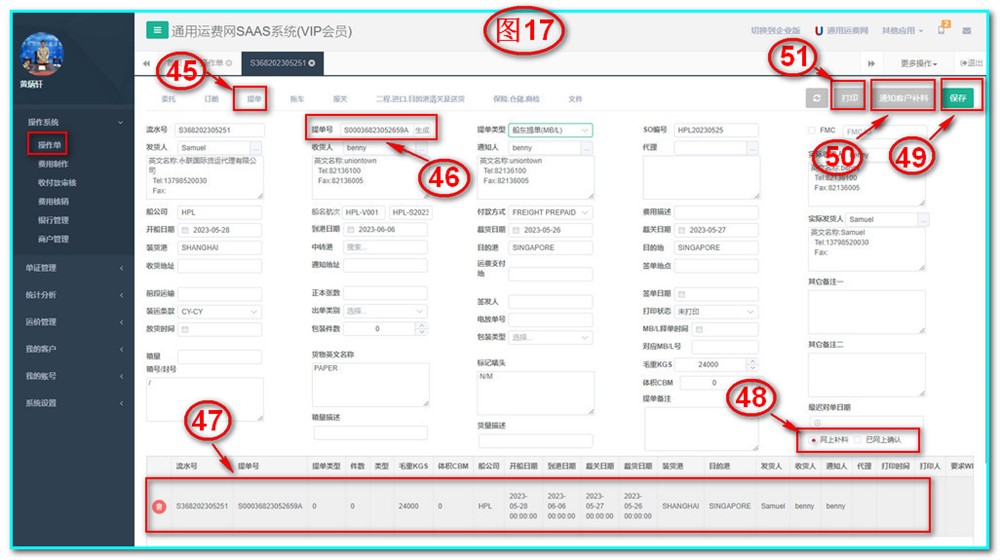
Task: Switch to the 提单 tab
Action: click(254, 99)
